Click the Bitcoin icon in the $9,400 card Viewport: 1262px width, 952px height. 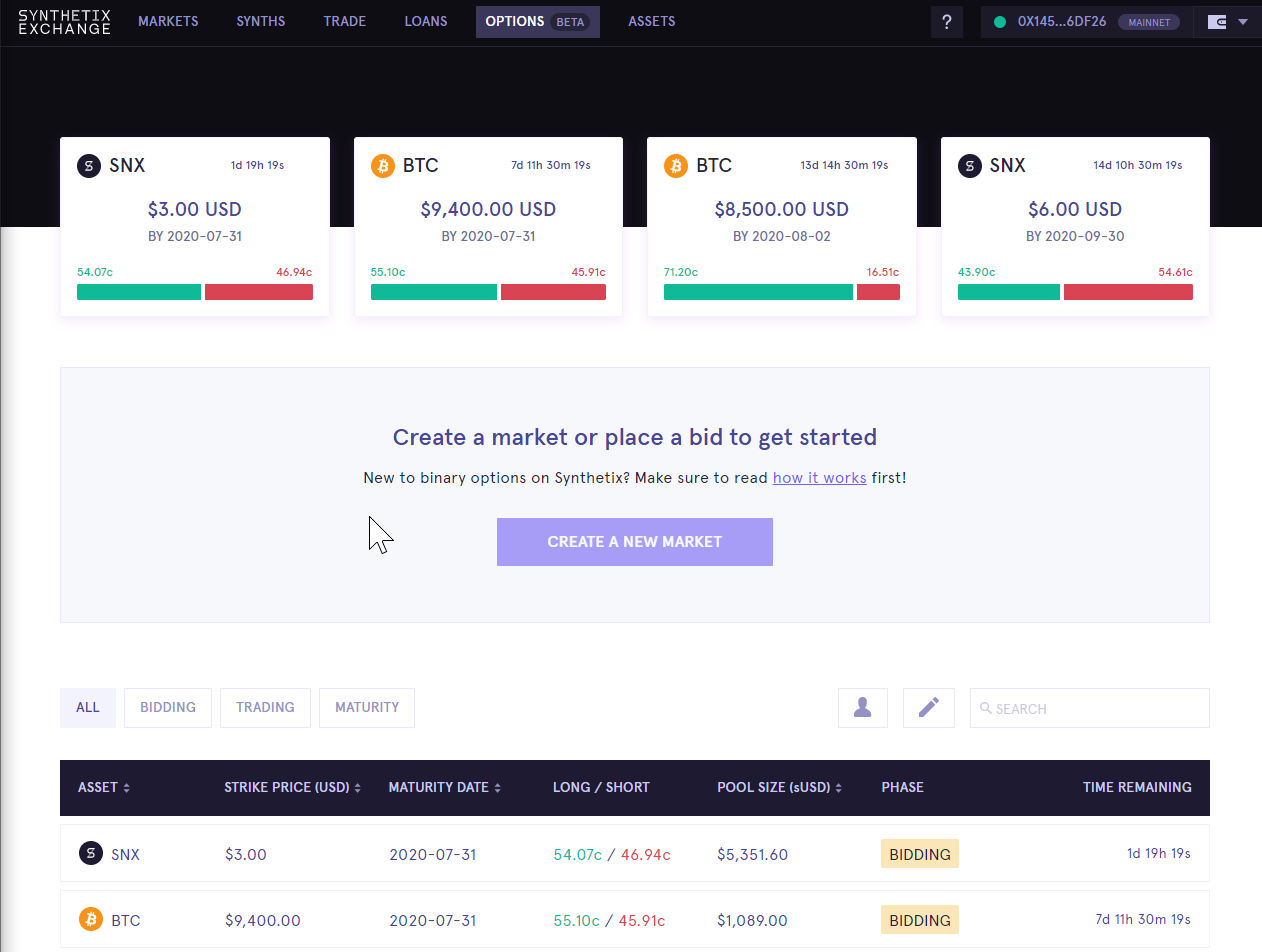[383, 166]
